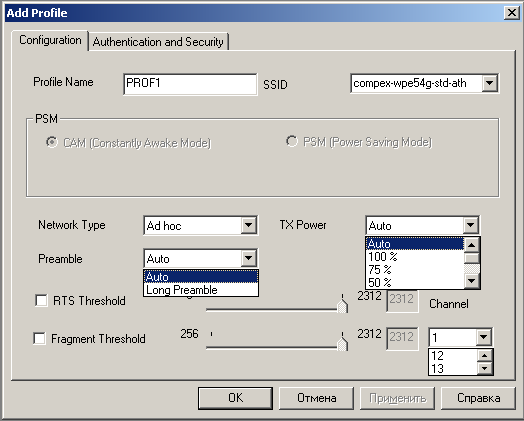524x421 pixels.
Task: Choose Auto in the Preamble list
Action: click(201, 277)
